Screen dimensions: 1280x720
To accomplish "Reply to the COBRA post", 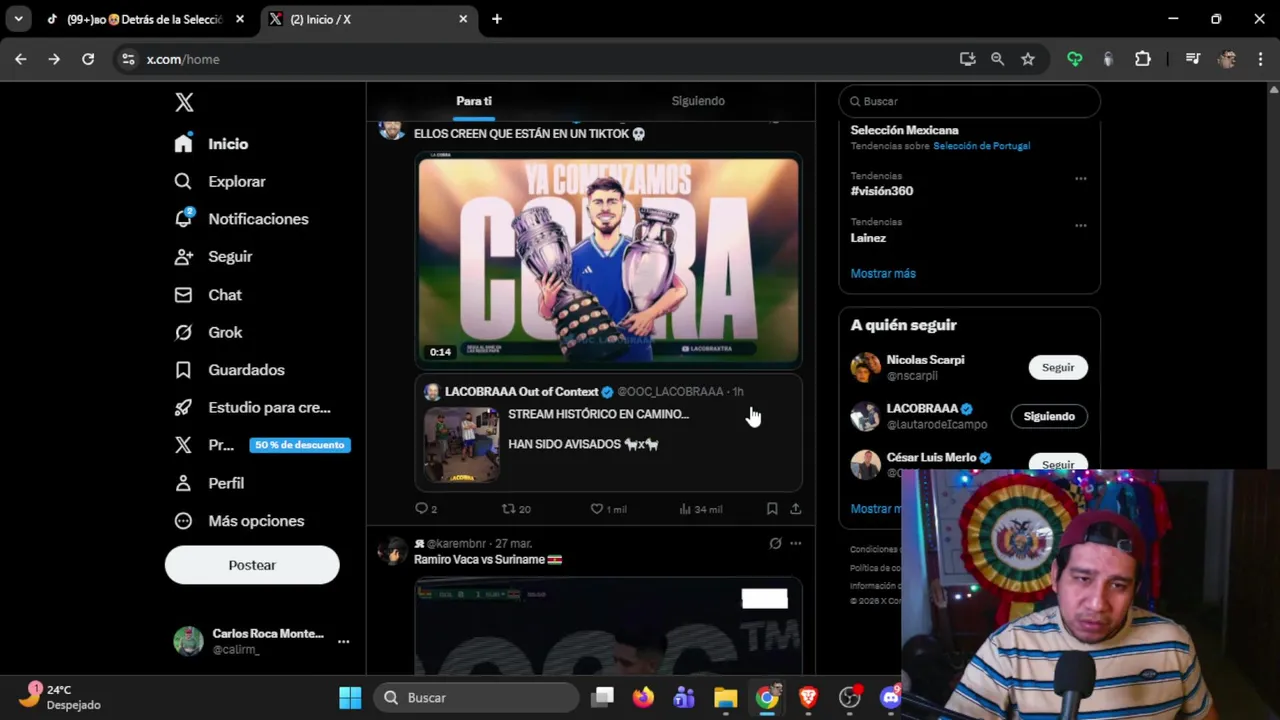I will pyautogui.click(x=426, y=509).
